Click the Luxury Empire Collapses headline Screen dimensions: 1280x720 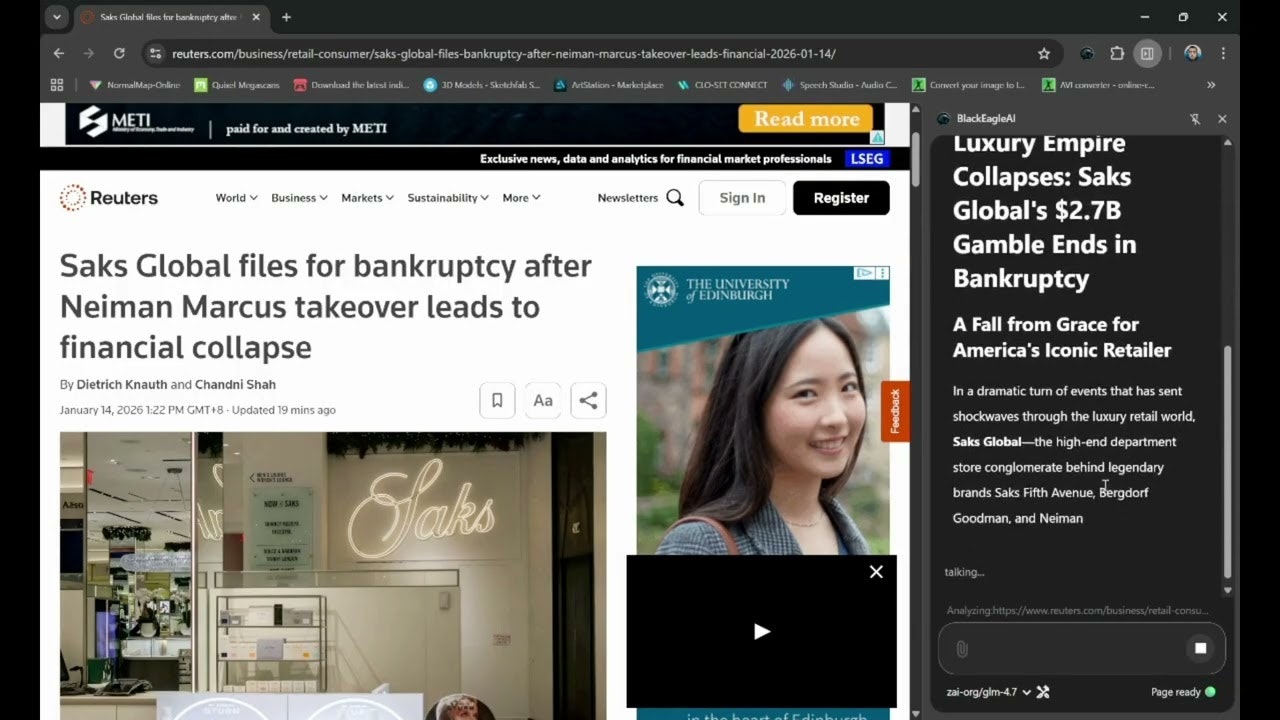pyautogui.click(x=1044, y=211)
